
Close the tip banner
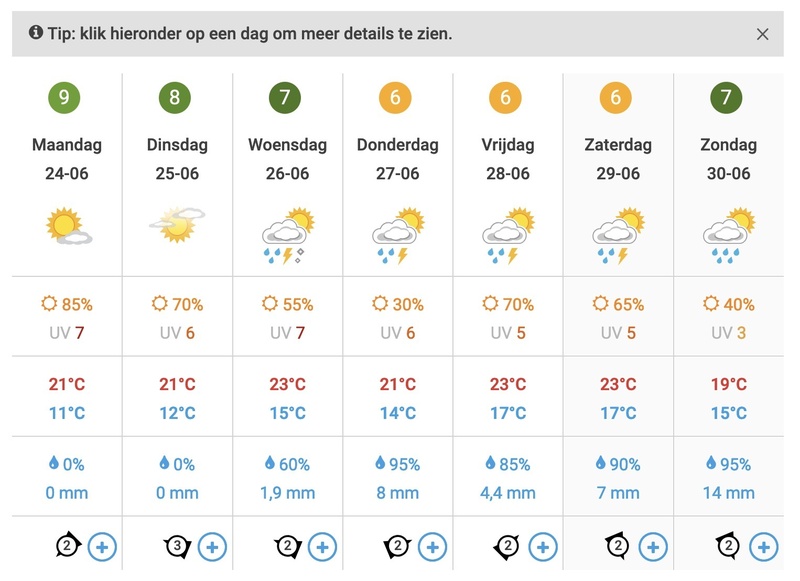point(763,34)
